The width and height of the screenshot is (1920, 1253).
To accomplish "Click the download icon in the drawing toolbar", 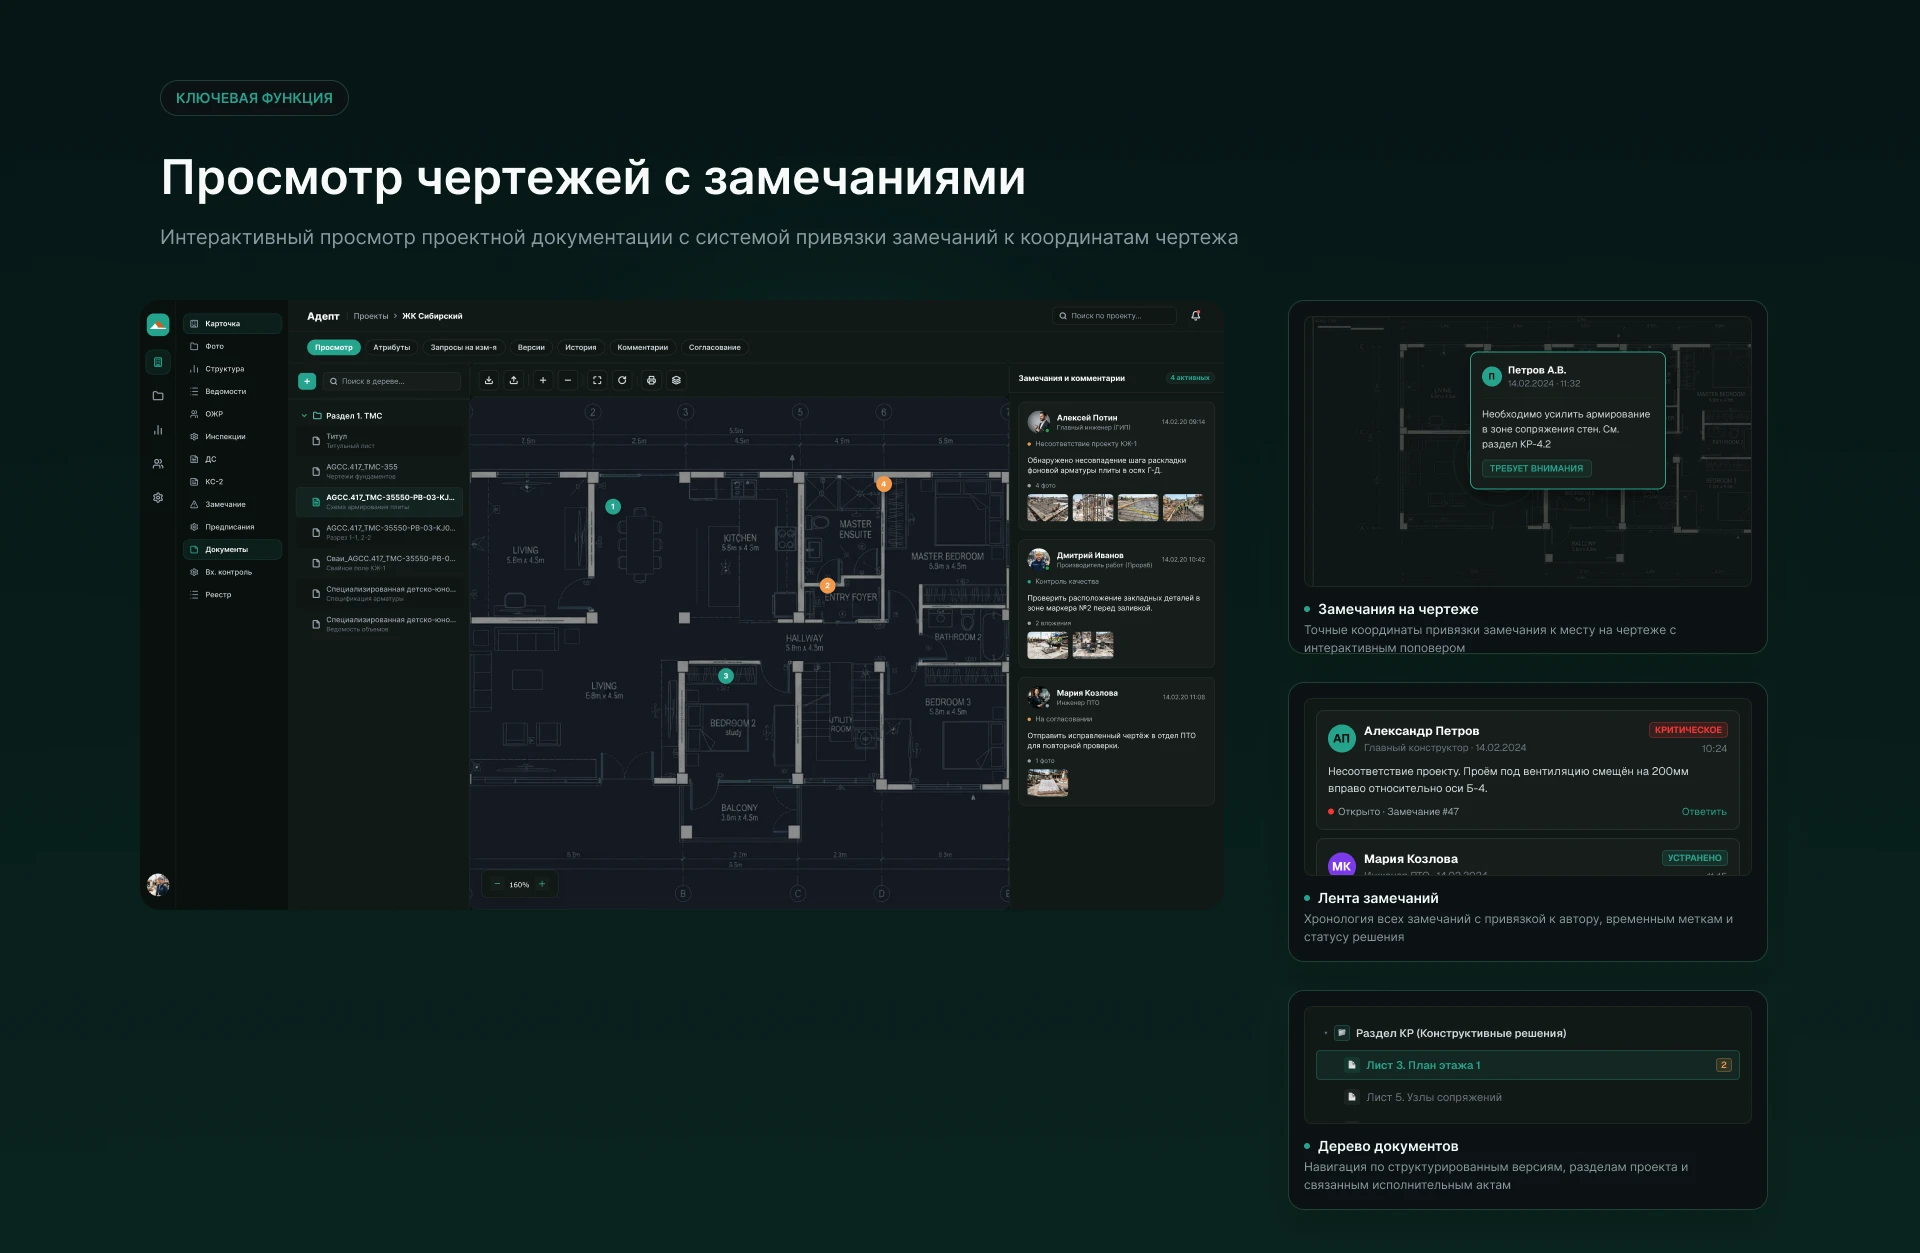I will [x=489, y=380].
